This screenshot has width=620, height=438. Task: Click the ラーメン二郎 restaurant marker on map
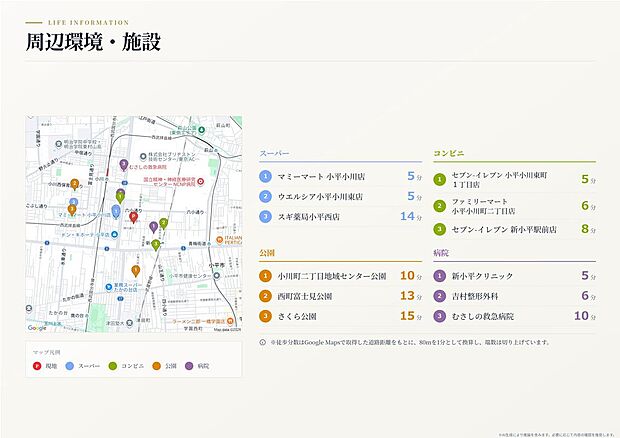tap(229, 321)
